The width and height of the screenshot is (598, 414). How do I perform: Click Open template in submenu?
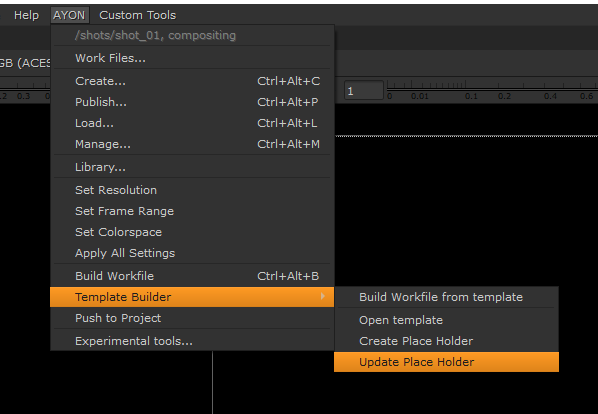[446, 320]
